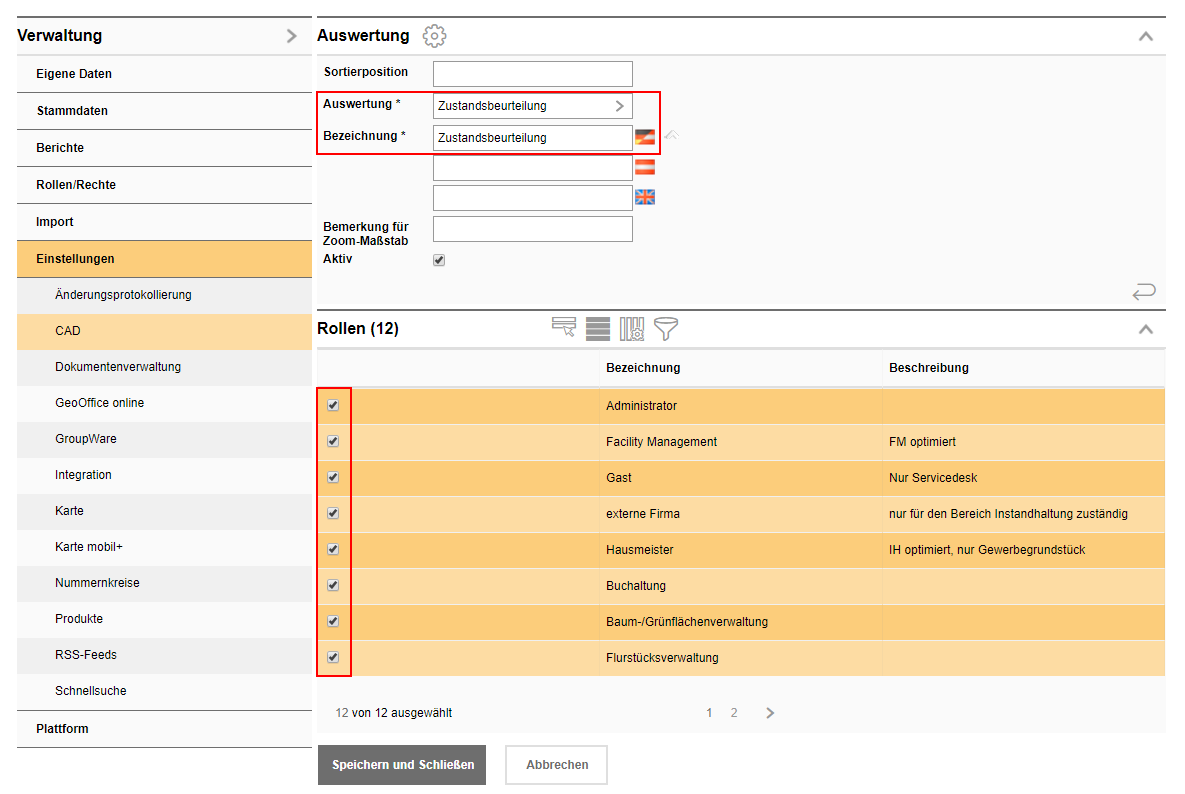Uncheck the Aktiv checkbox

(438, 260)
